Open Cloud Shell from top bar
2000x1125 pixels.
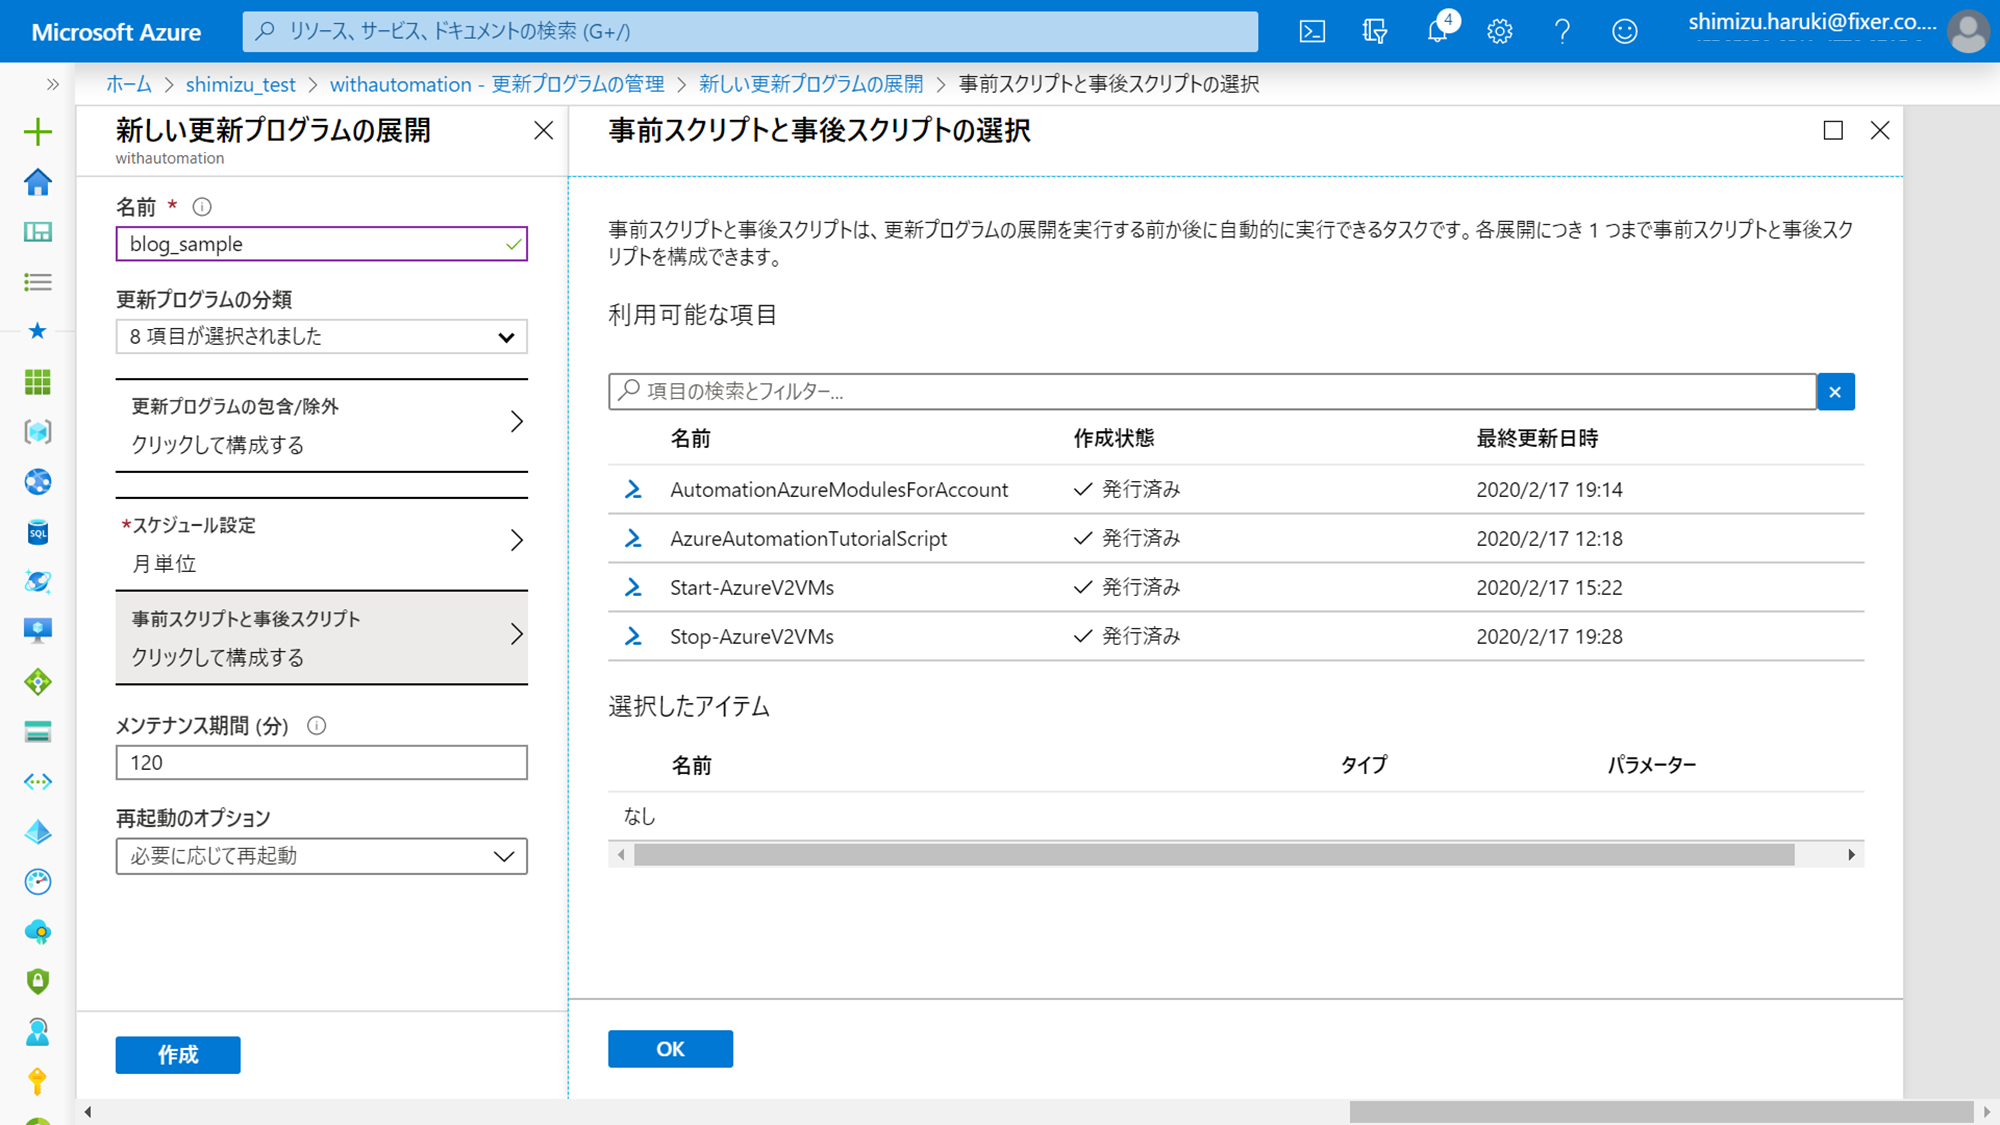(1312, 31)
